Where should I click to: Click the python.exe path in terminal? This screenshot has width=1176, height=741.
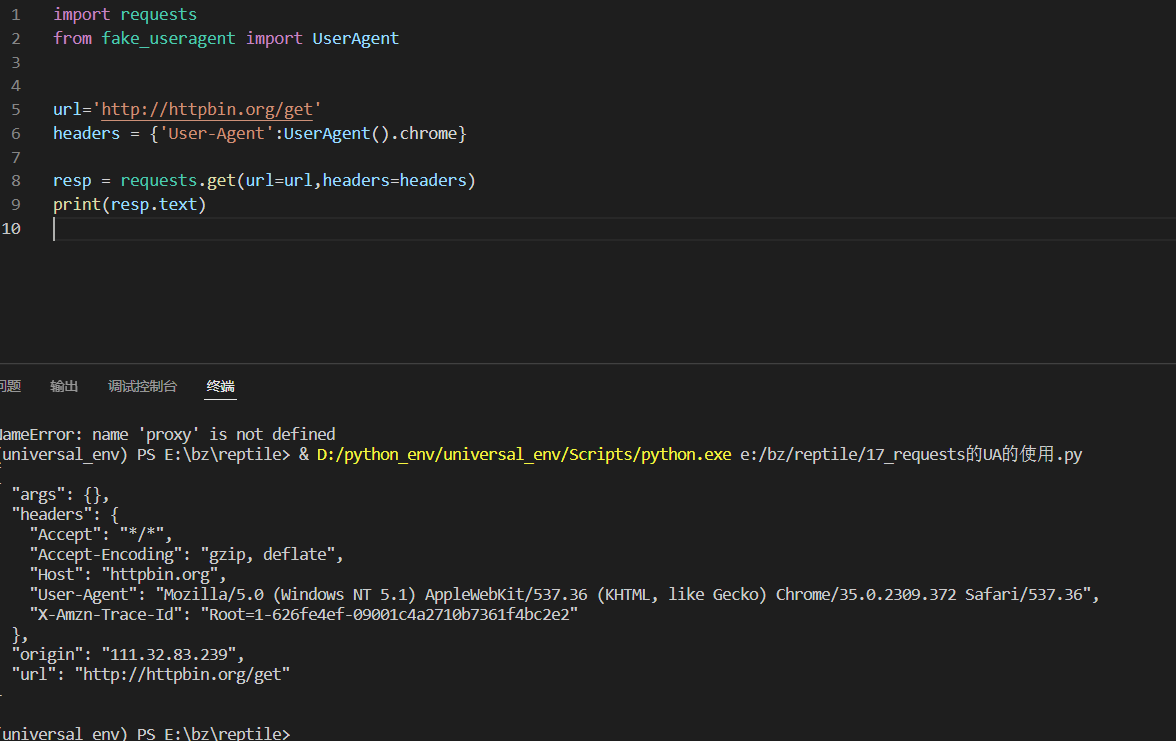tap(524, 454)
